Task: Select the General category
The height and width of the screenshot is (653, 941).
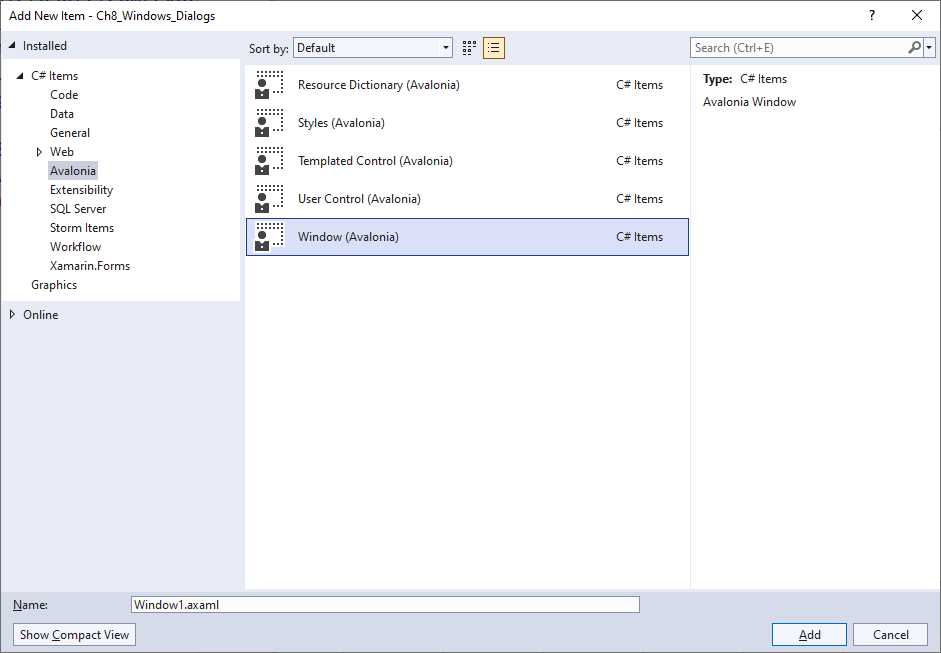Action: [x=70, y=133]
